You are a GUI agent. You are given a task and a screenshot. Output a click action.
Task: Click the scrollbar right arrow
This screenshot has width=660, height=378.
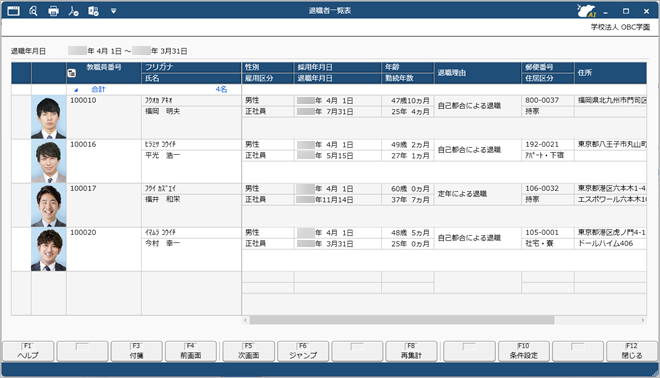point(643,320)
